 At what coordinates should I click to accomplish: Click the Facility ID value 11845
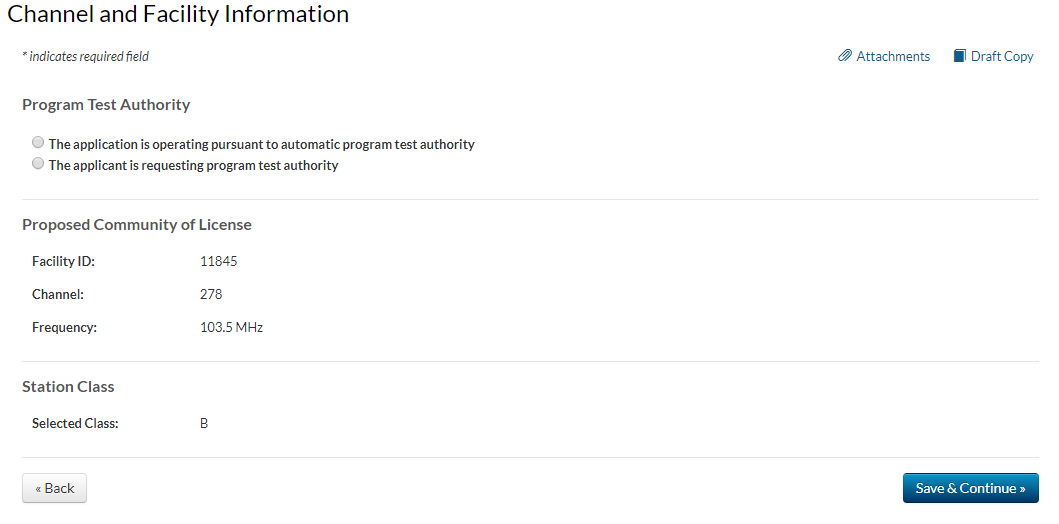click(x=218, y=261)
